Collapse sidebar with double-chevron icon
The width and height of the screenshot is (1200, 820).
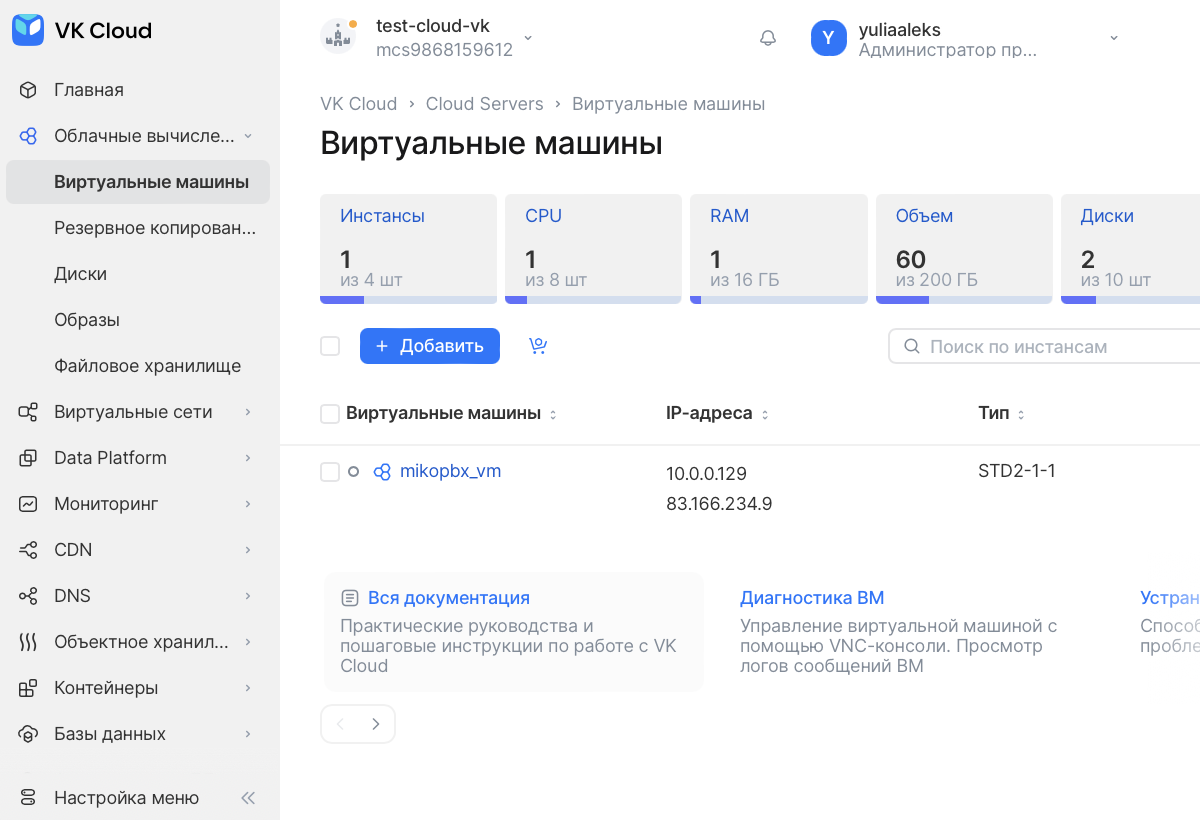coord(248,798)
